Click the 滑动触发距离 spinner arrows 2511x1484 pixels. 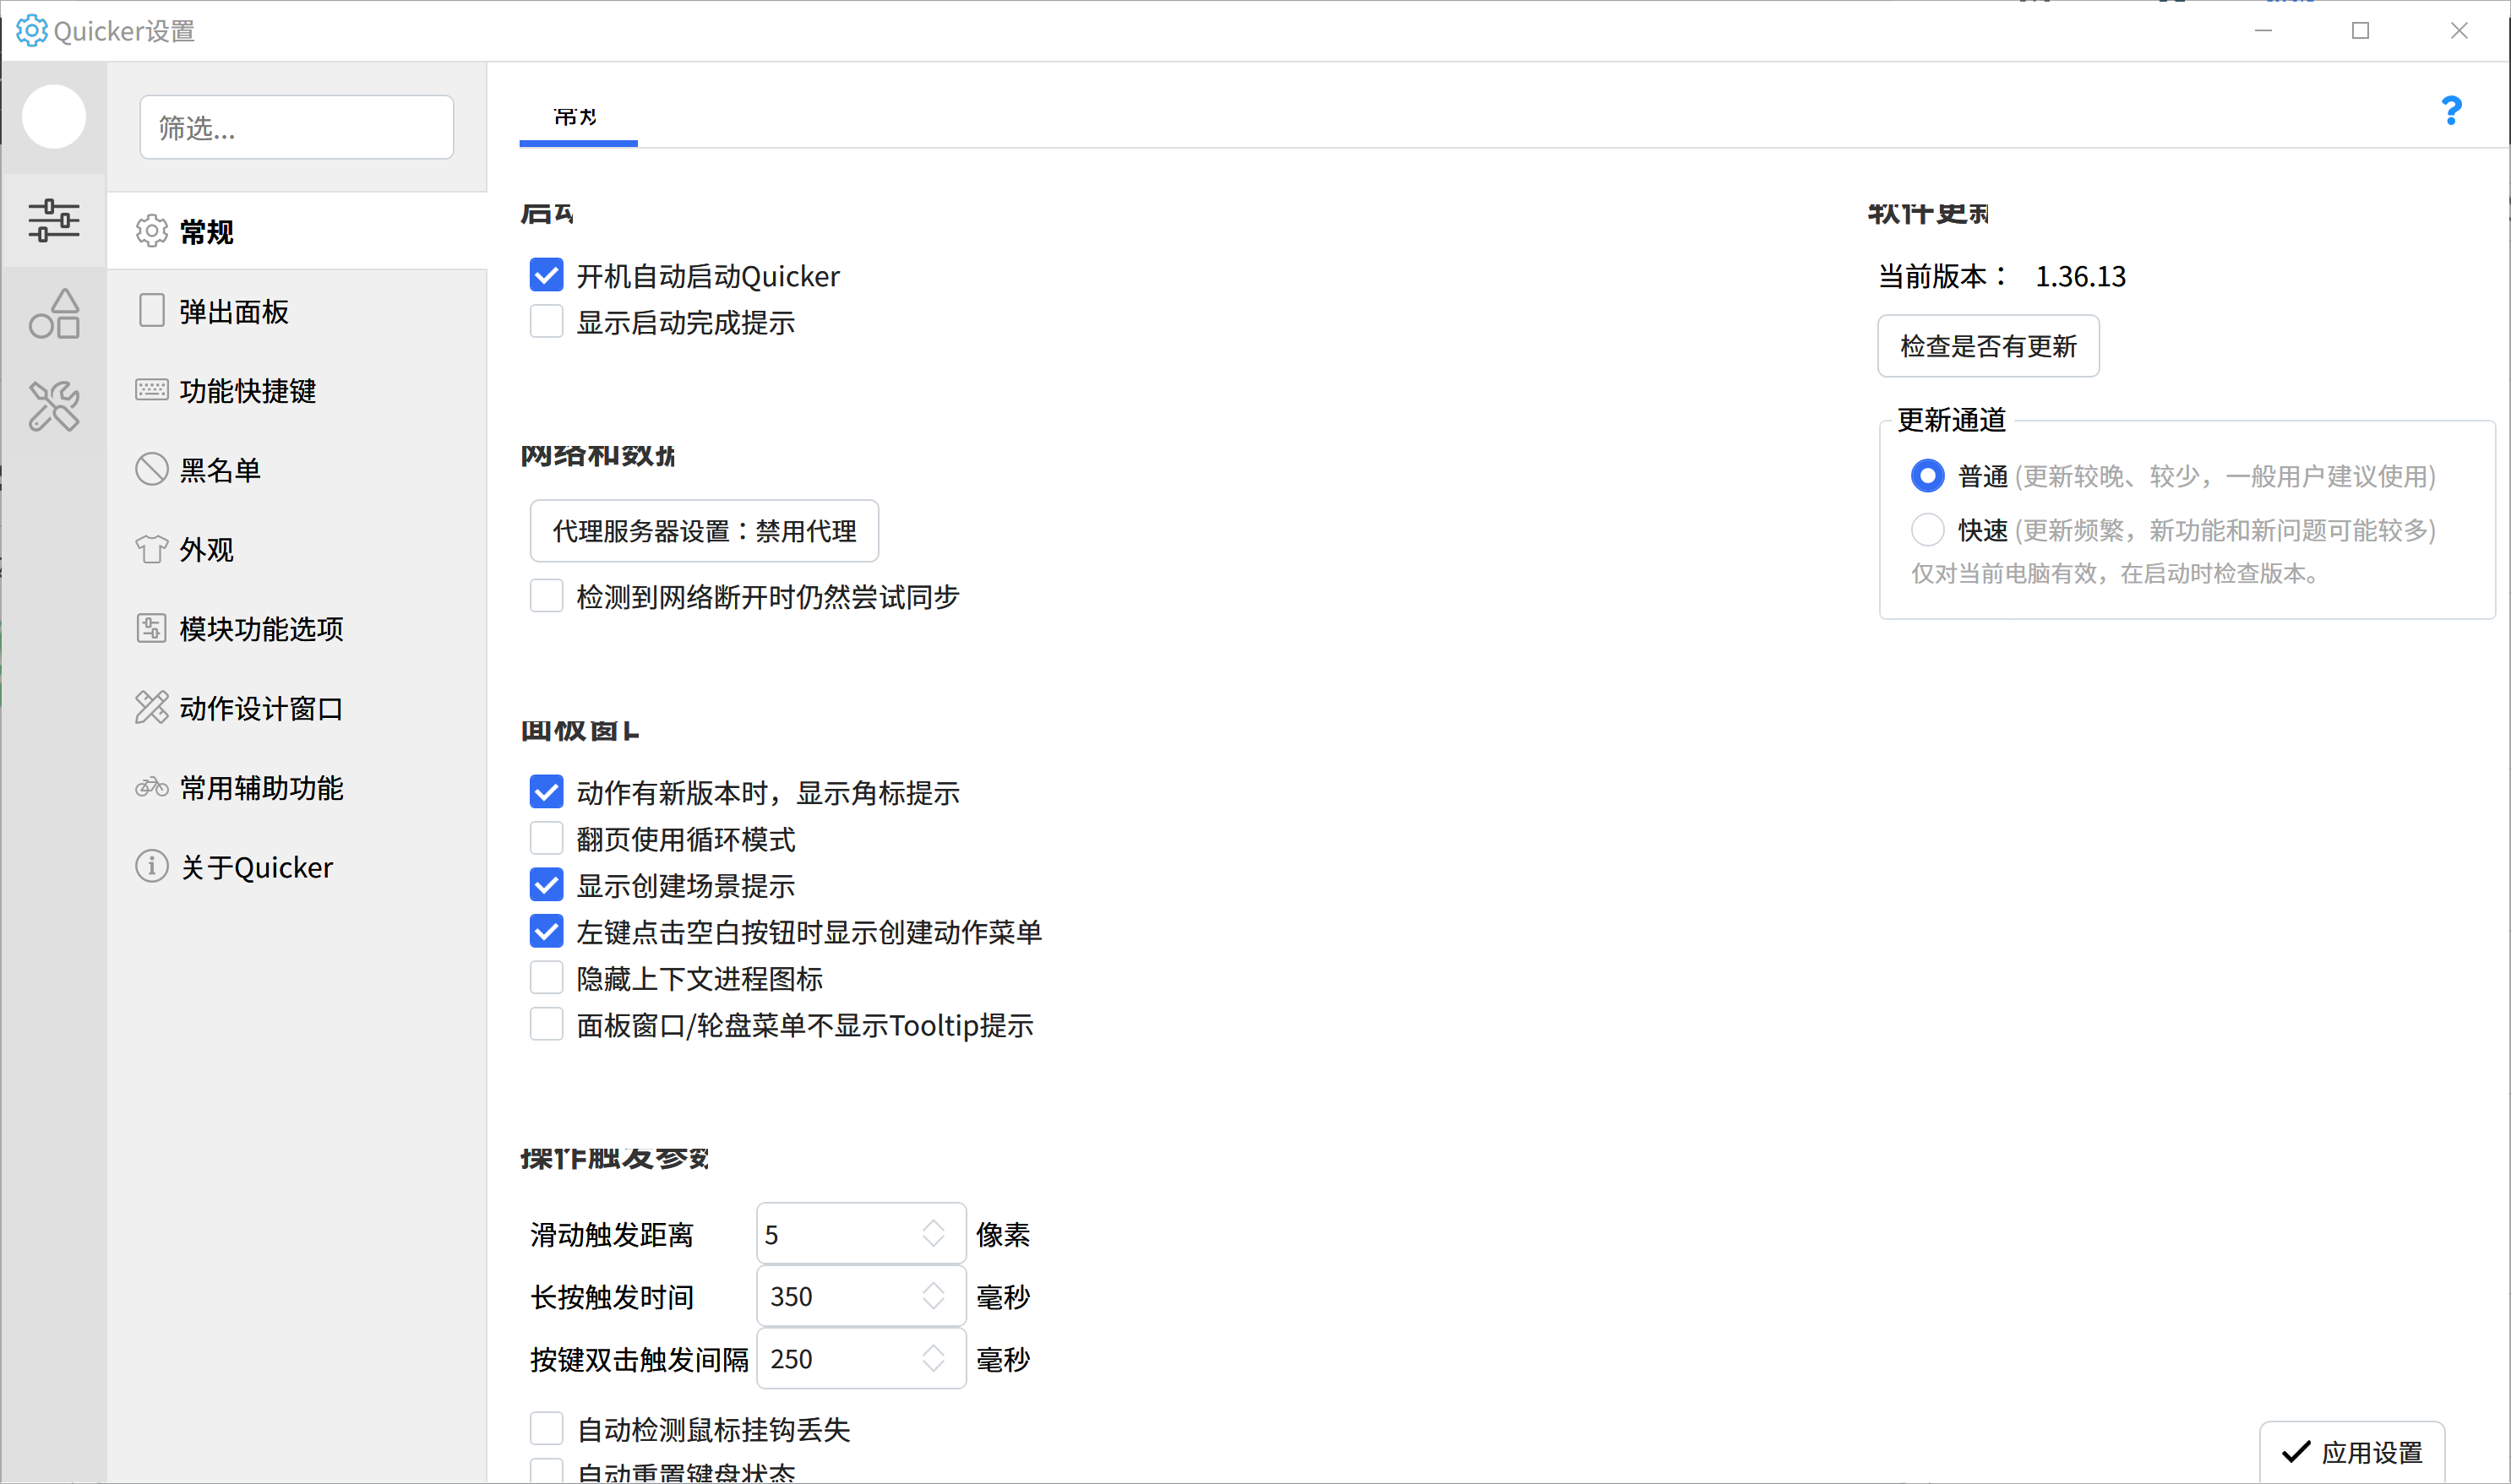(933, 1234)
